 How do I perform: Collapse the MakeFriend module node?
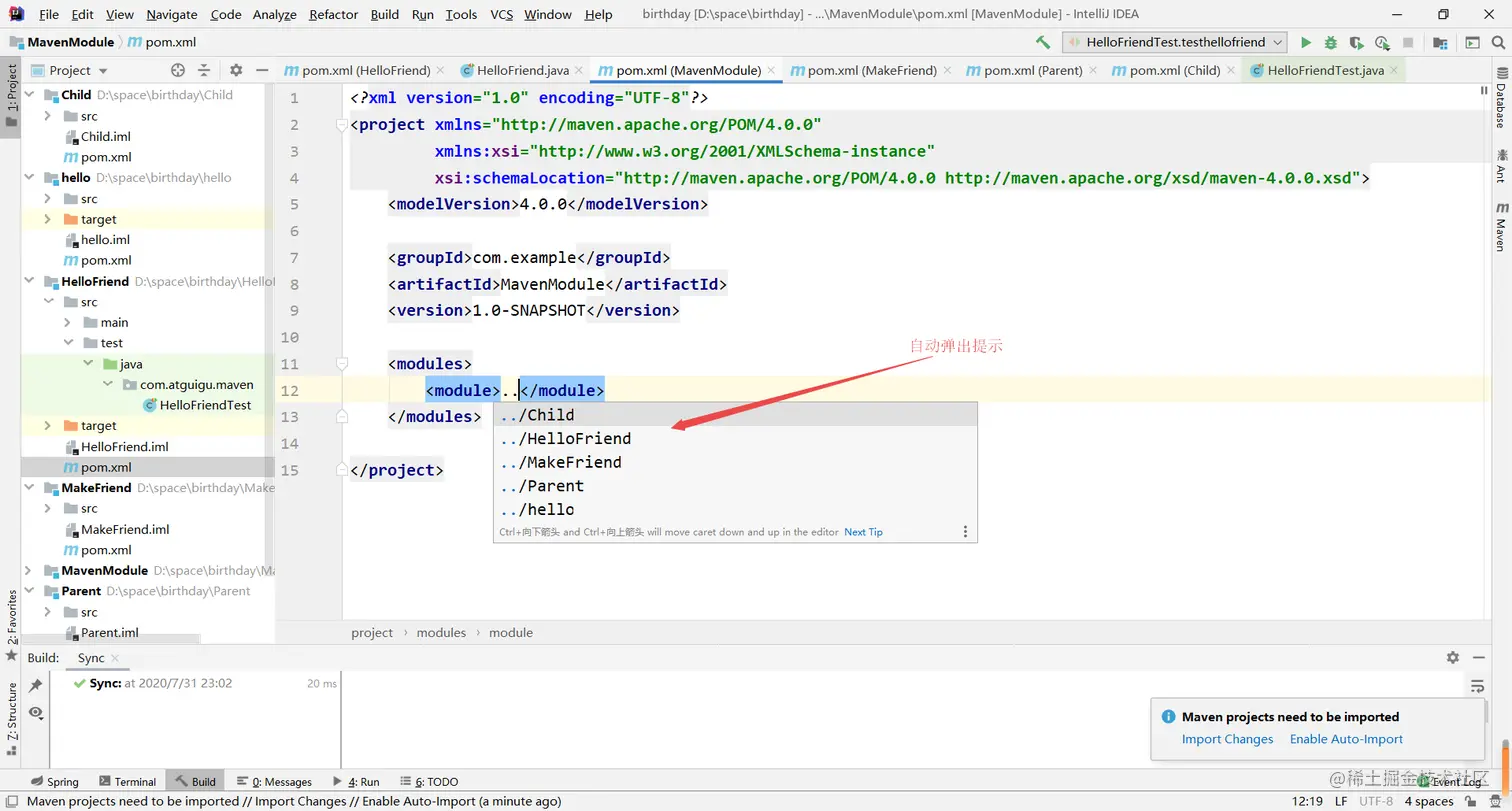point(28,488)
